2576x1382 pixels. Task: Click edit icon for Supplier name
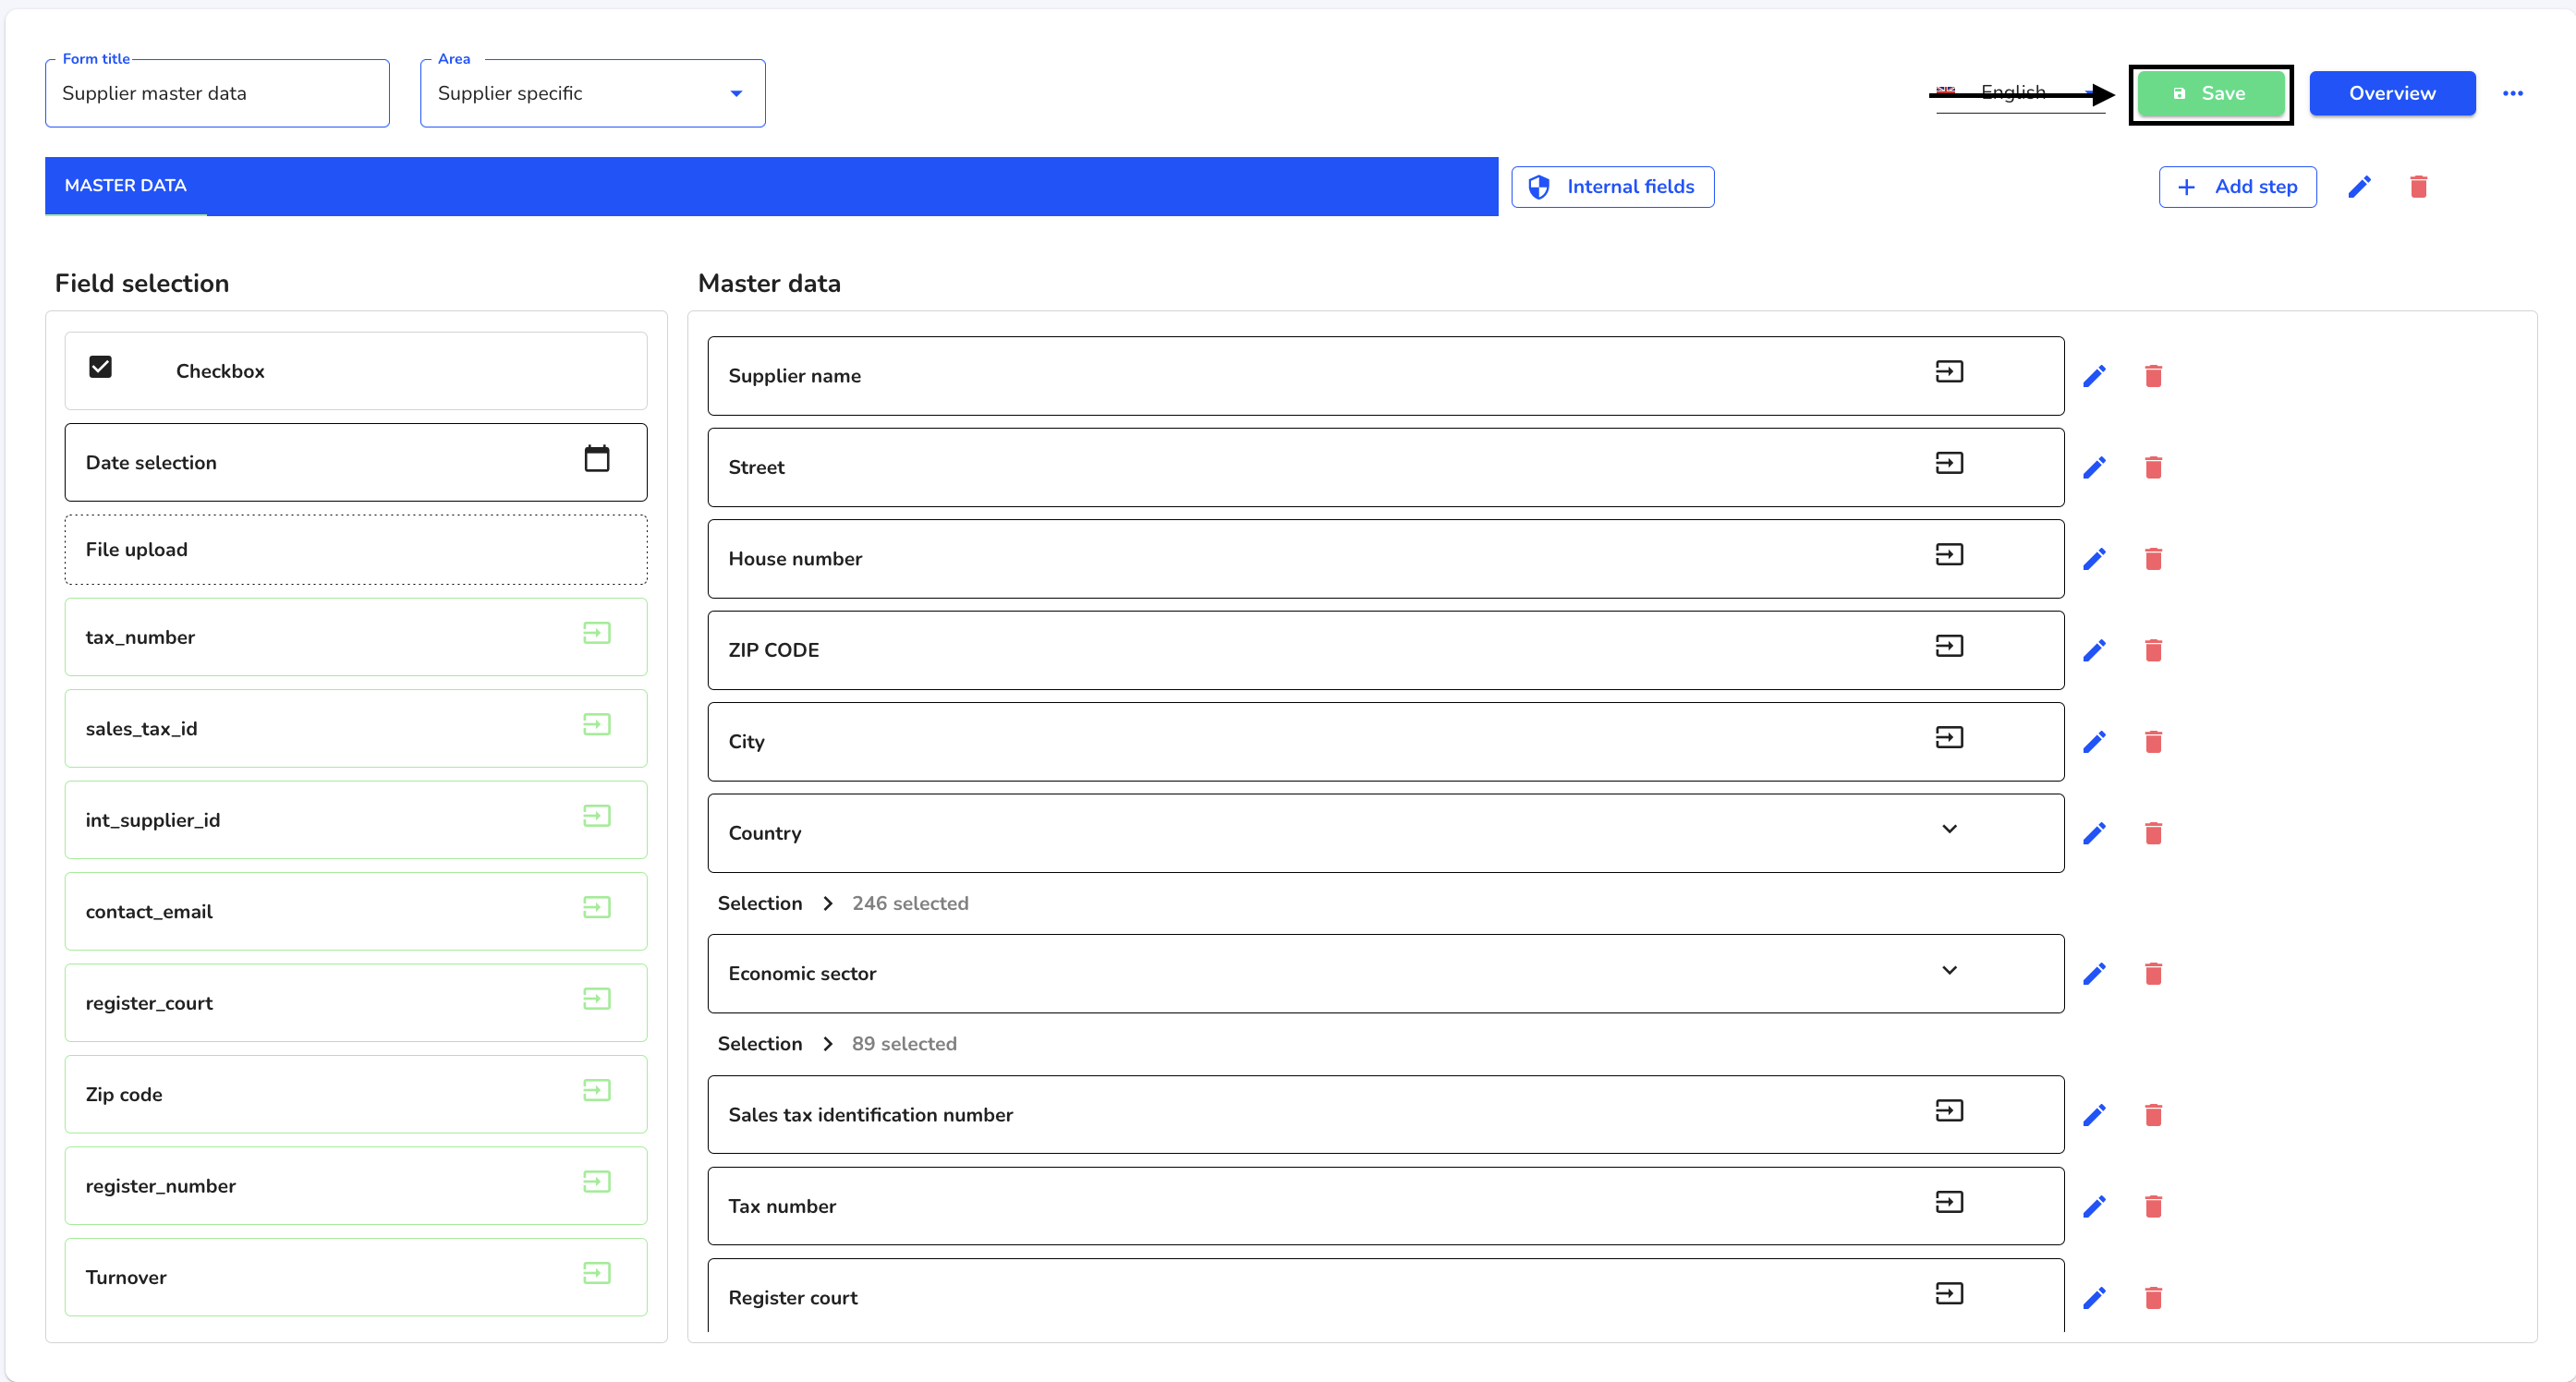[2094, 375]
